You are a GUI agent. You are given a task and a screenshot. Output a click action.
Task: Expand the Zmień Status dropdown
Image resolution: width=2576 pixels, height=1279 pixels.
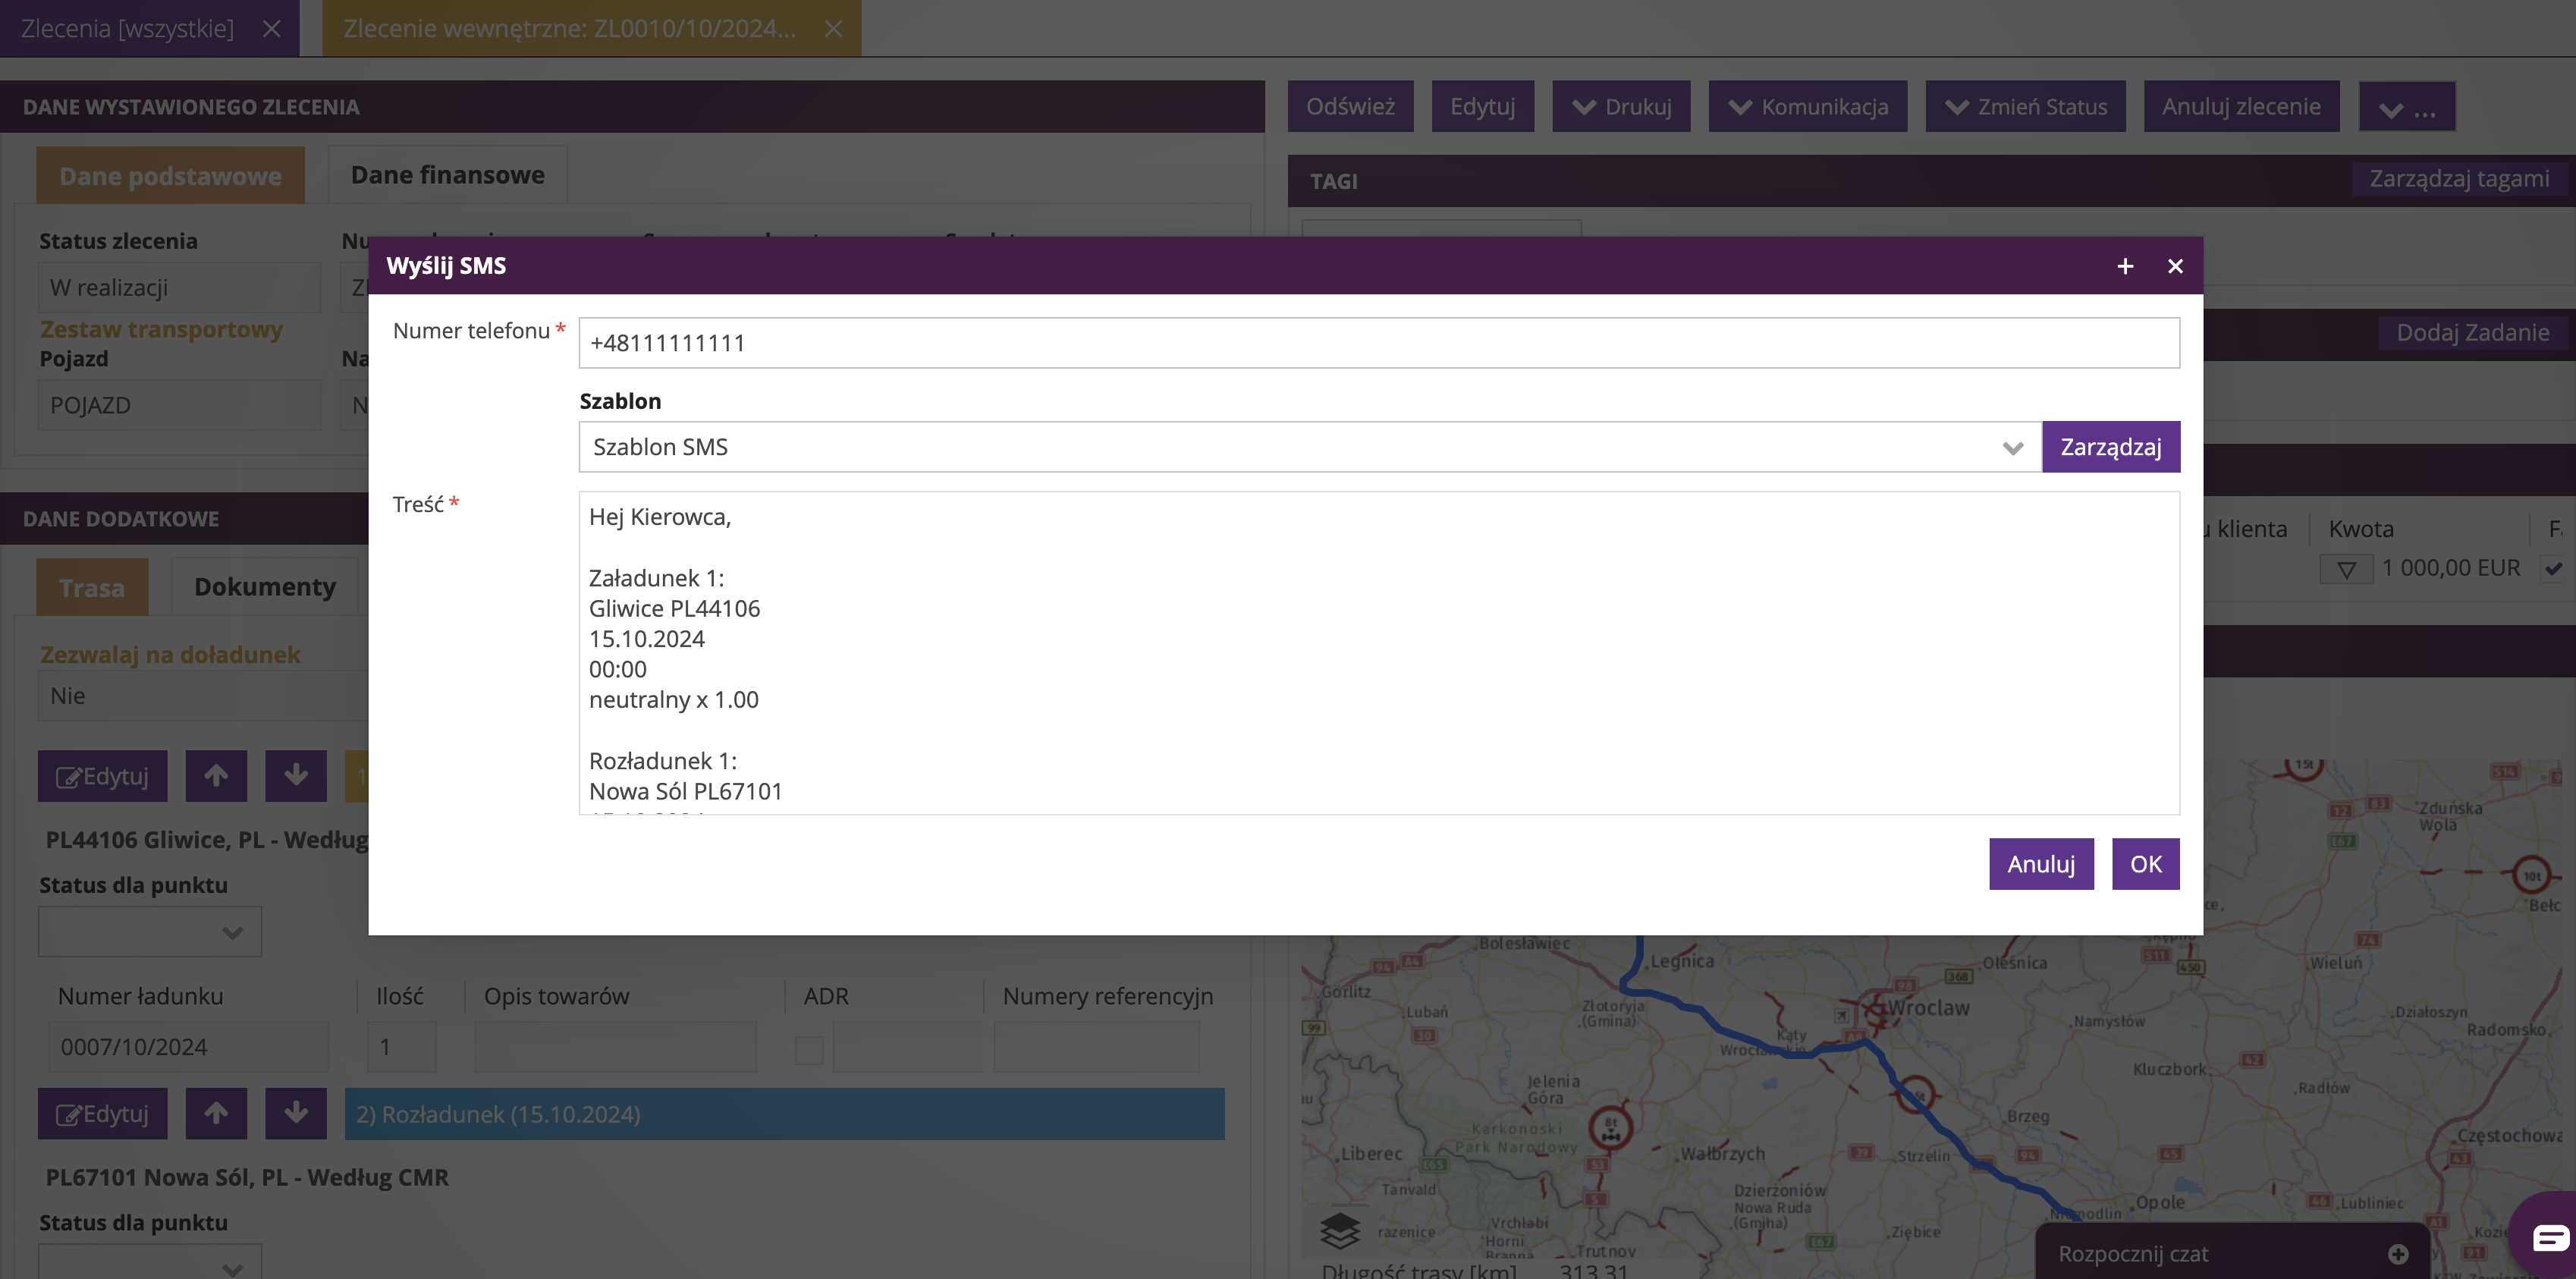pyautogui.click(x=2025, y=107)
